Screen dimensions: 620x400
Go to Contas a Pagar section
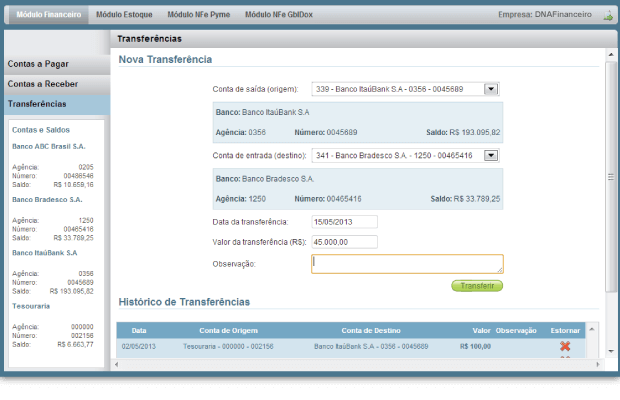[57, 64]
